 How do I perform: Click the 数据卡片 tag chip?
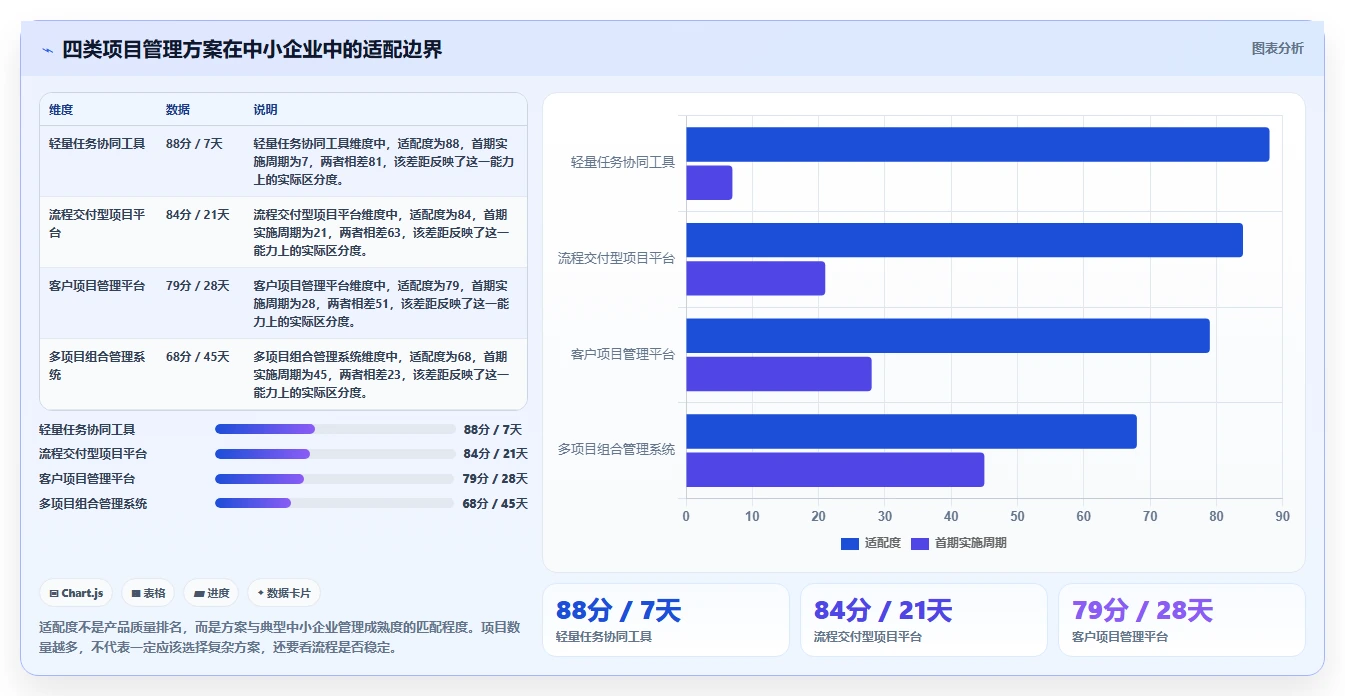point(284,593)
